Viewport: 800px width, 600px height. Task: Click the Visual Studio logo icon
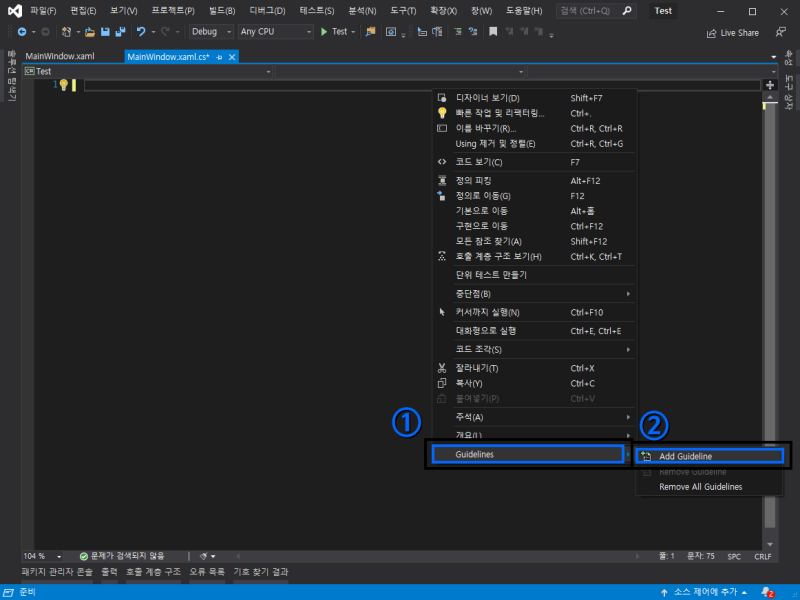point(14,11)
